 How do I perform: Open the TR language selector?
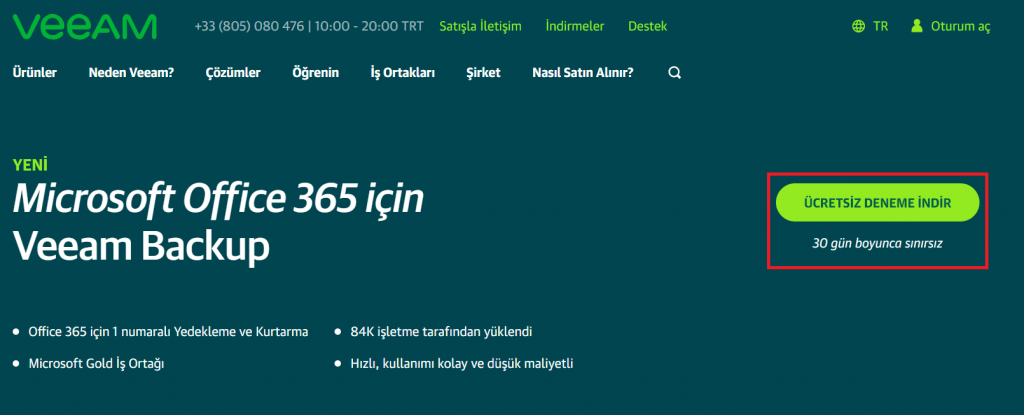880,27
